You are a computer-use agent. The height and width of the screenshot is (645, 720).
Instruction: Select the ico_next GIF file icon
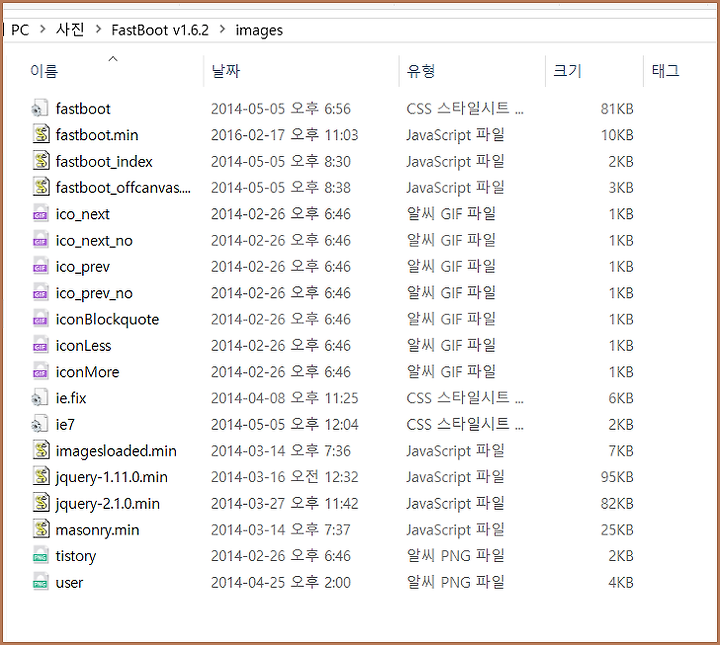[40, 214]
